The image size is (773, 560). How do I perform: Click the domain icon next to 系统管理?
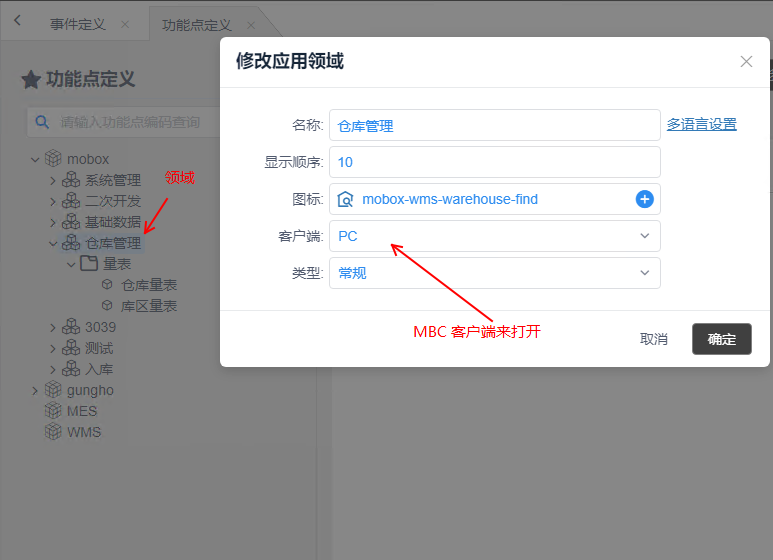point(71,181)
